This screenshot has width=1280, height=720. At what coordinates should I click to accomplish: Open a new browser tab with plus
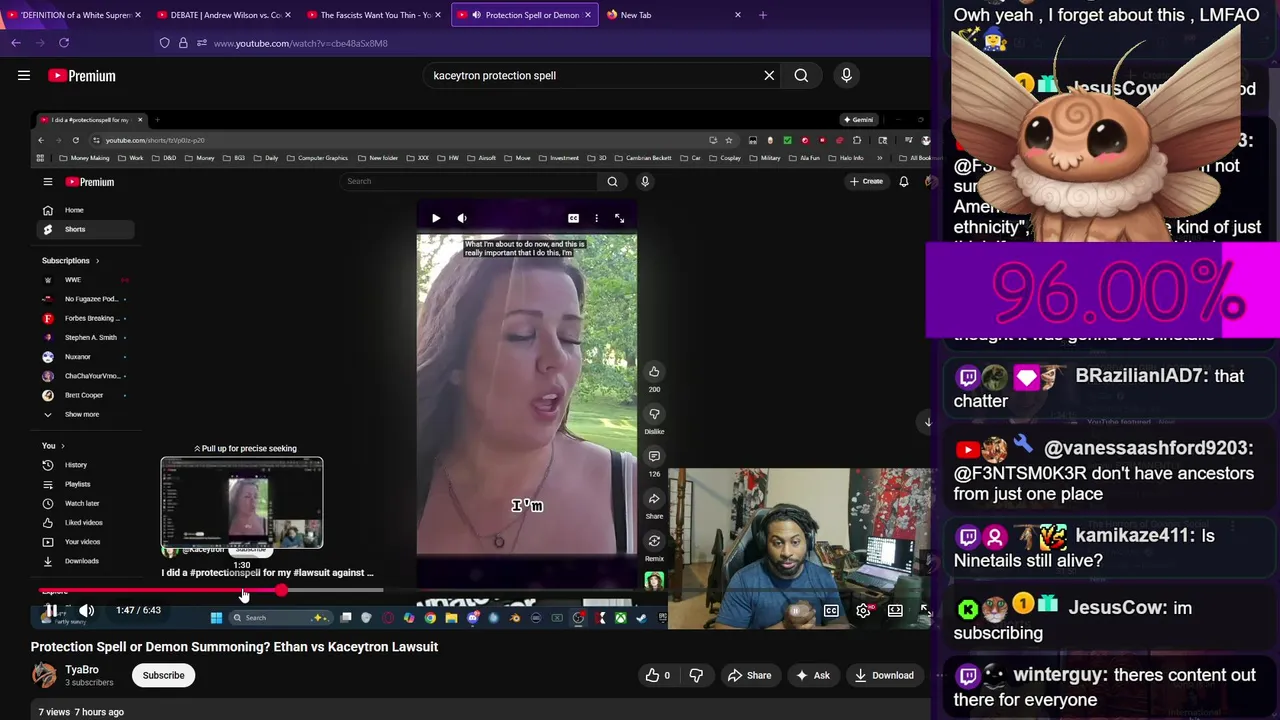763,15
